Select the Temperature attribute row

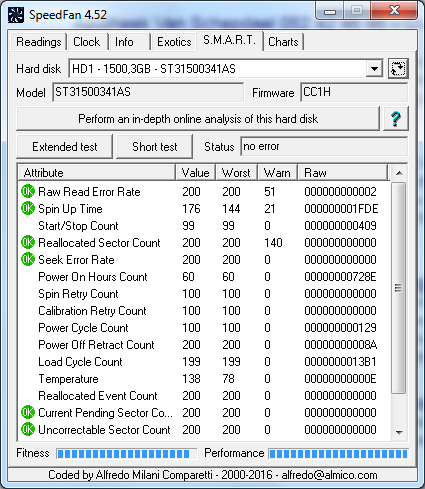point(204,379)
